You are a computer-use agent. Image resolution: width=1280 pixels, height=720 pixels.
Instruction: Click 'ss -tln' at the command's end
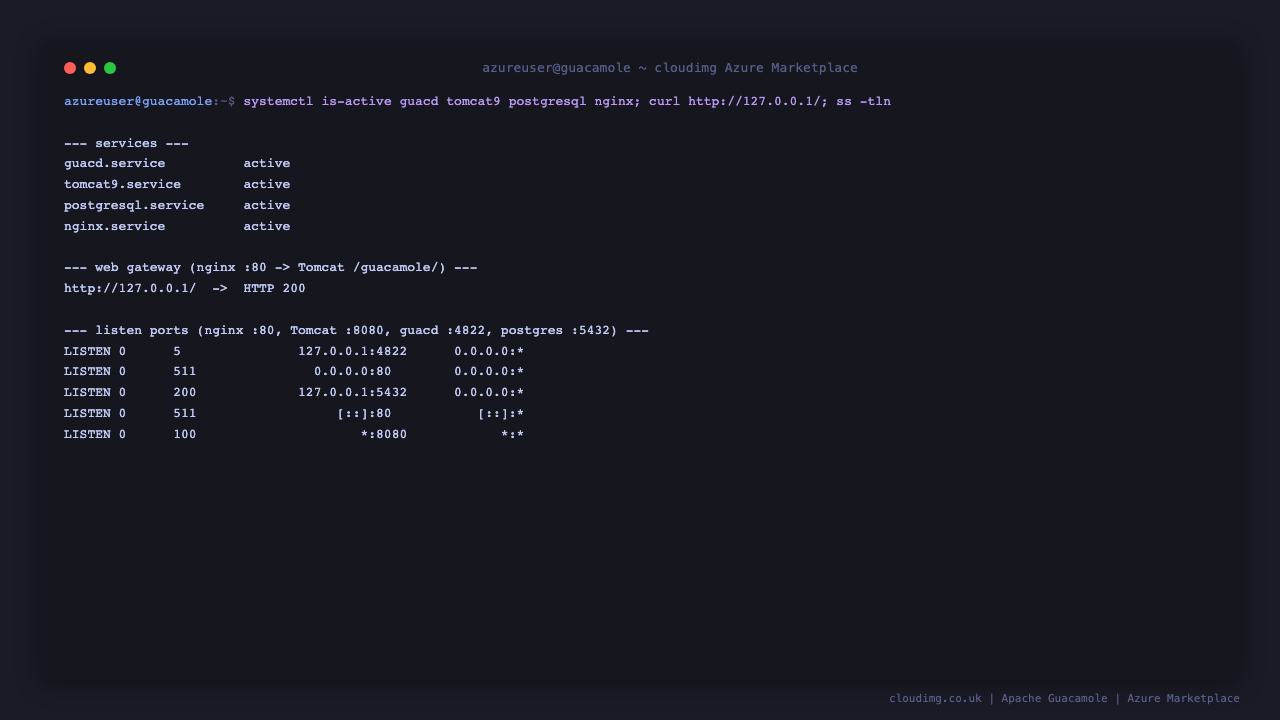[x=863, y=101]
